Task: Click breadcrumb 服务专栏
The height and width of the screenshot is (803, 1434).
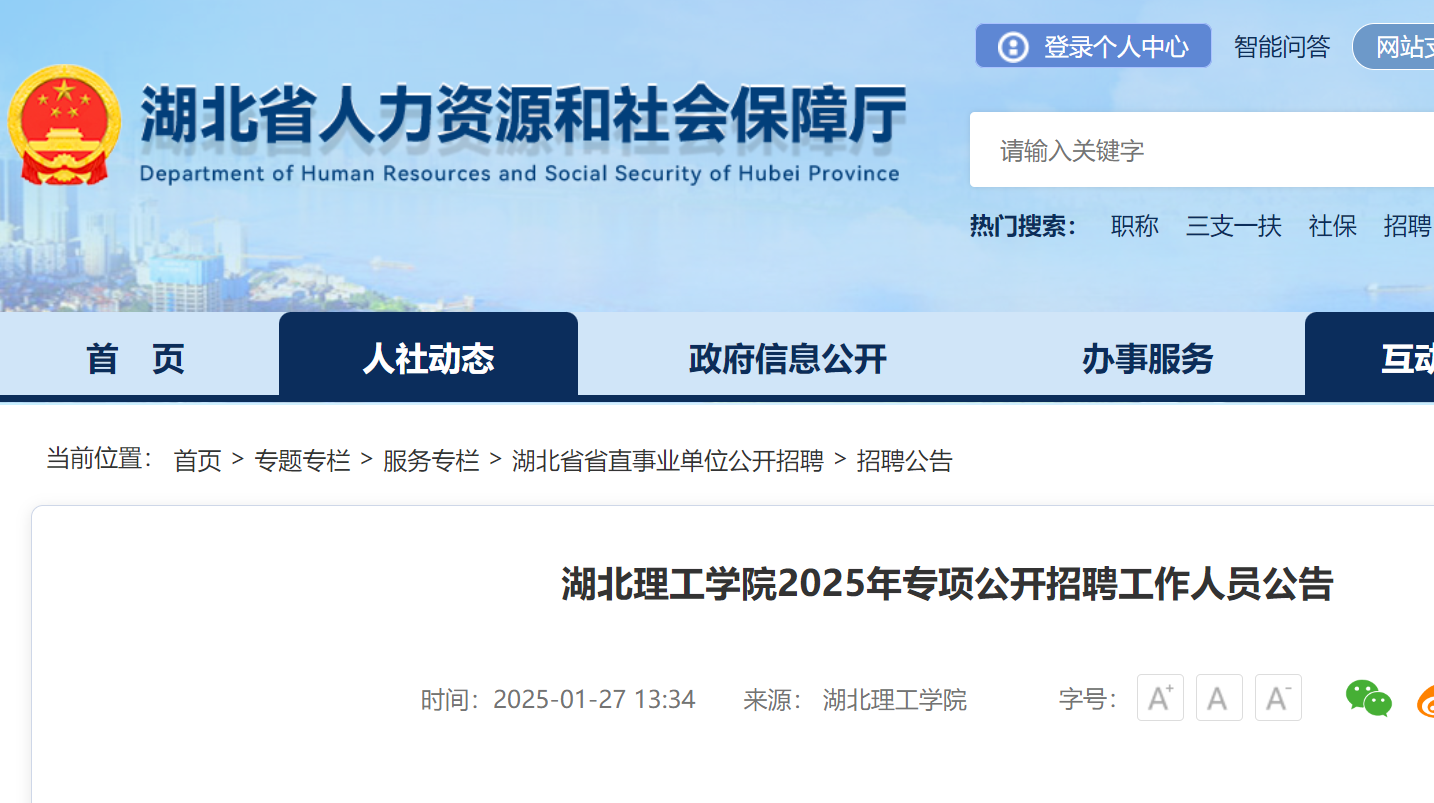Action: 431,460
